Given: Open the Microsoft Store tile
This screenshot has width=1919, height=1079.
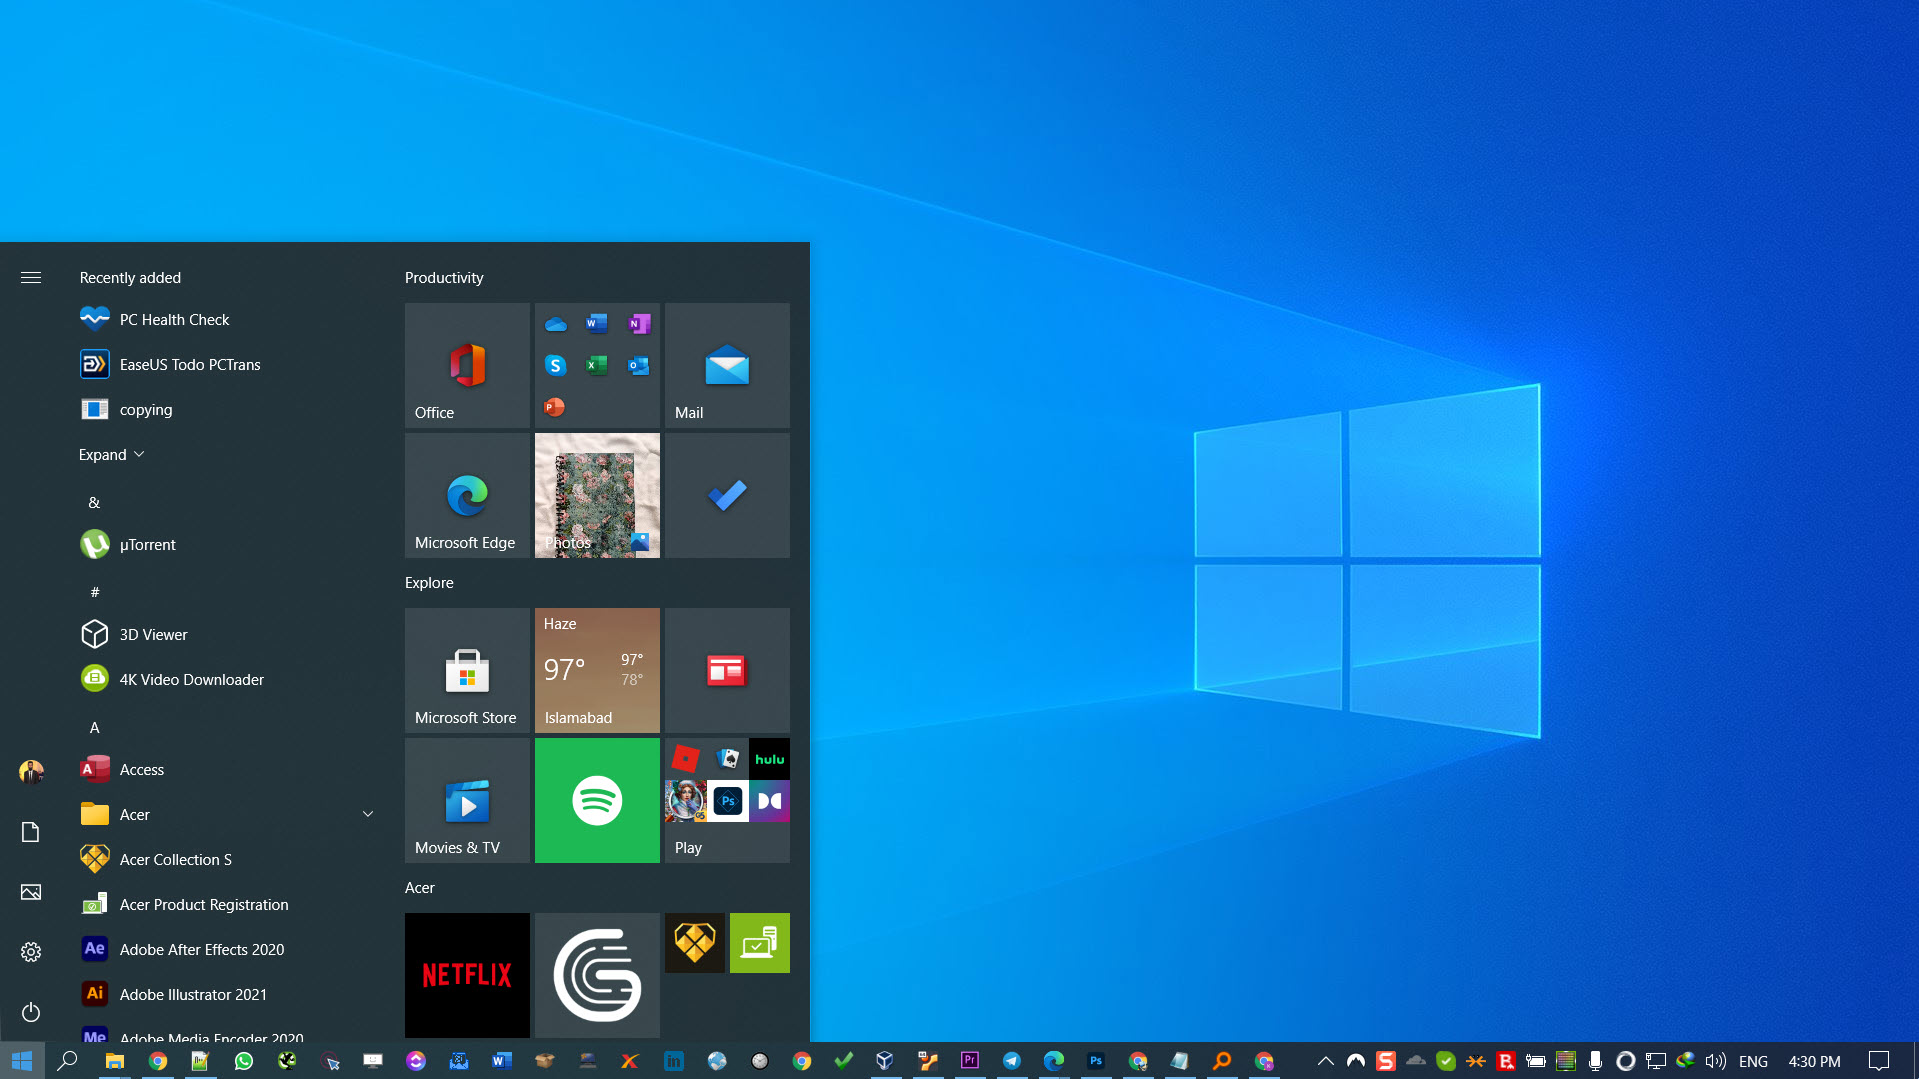Looking at the screenshot, I should [467, 670].
